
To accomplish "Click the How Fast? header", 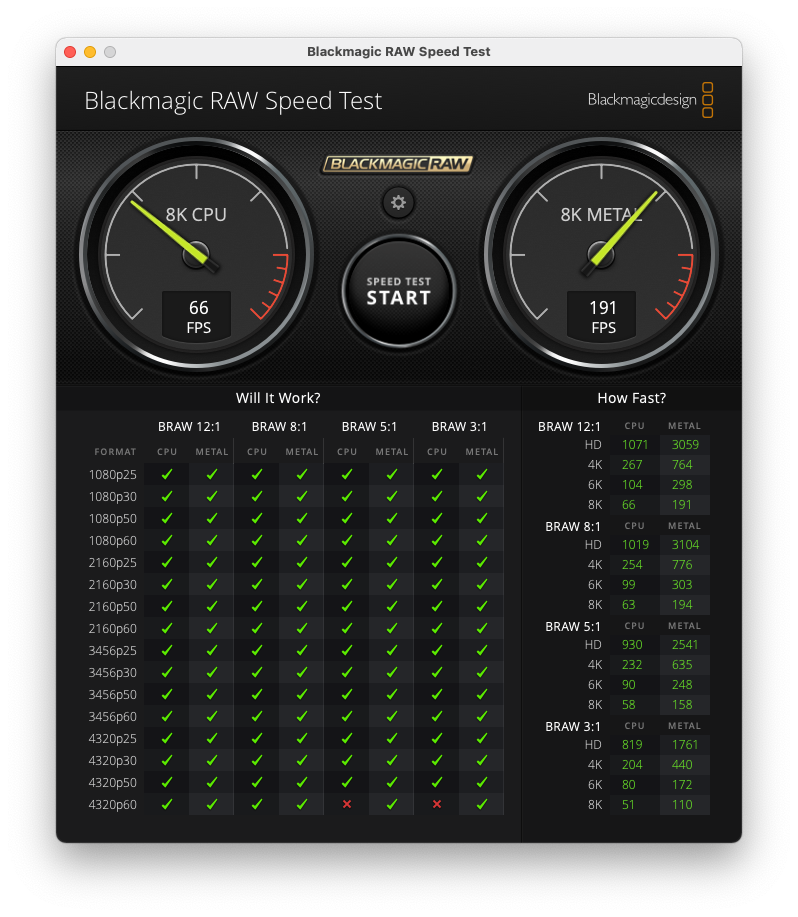I will [x=631, y=398].
